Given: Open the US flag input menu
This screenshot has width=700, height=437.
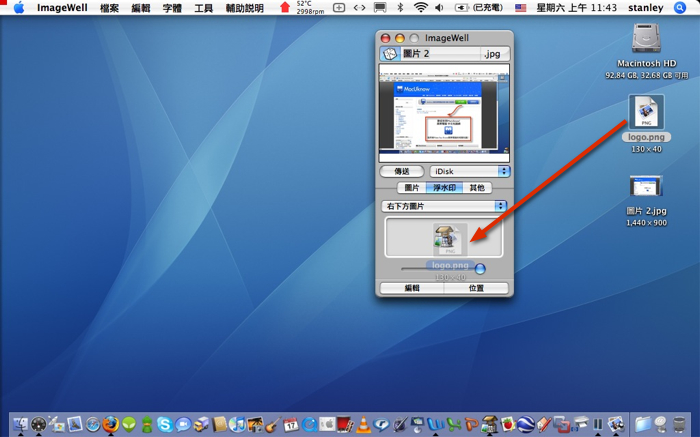Looking at the screenshot, I should point(521,8).
